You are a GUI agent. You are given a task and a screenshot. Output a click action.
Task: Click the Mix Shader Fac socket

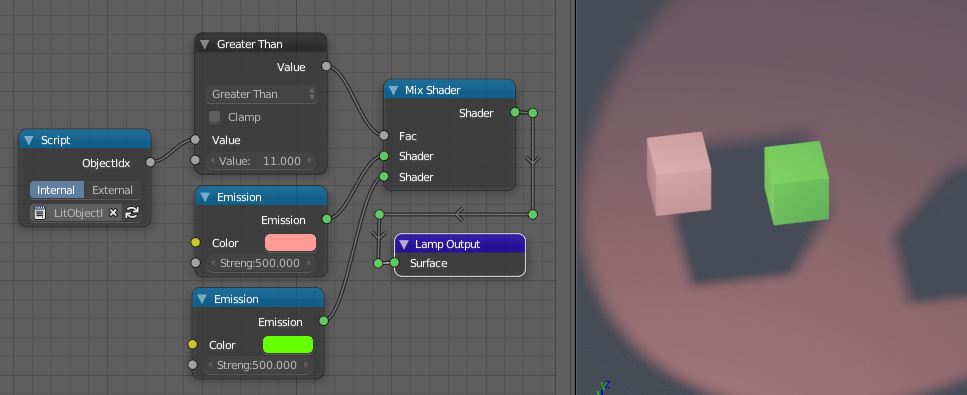(x=384, y=136)
